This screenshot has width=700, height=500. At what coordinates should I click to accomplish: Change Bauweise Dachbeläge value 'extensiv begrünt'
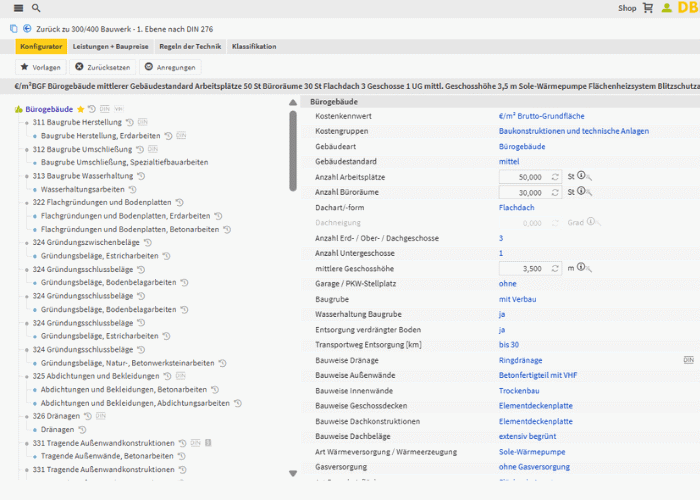point(527,436)
